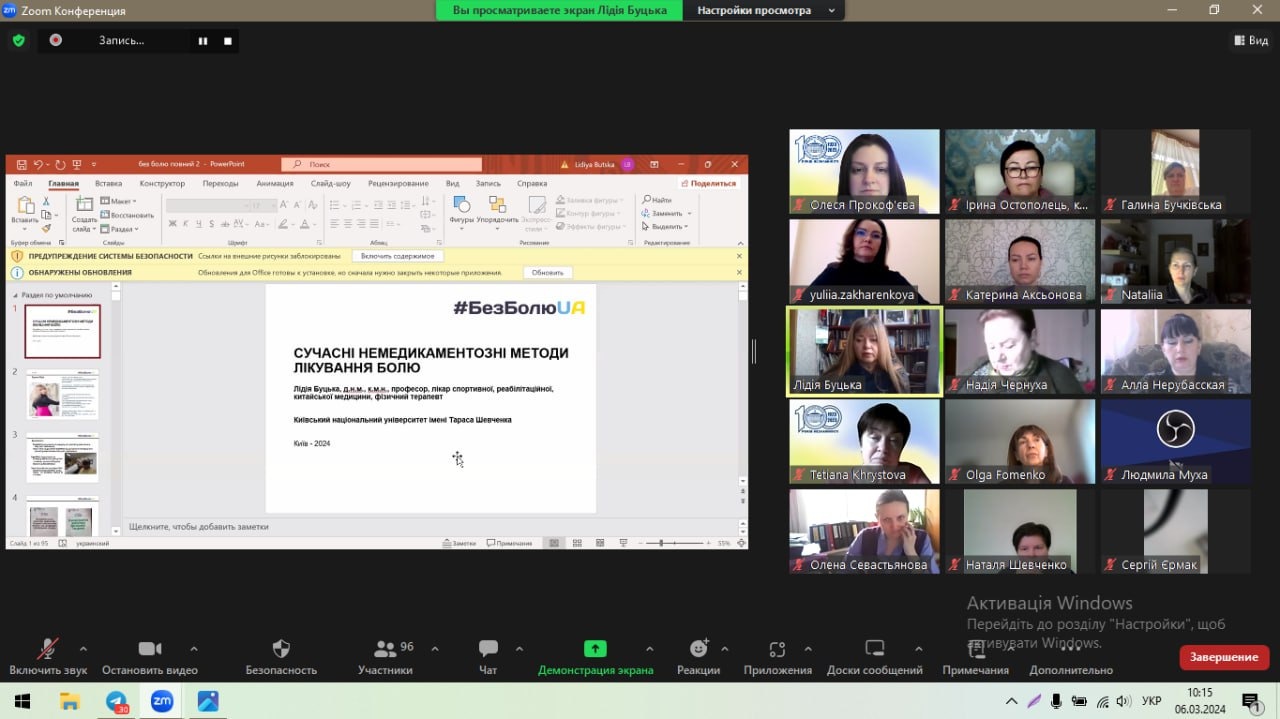Unmute the microphone
This screenshot has height=719, width=1280.
point(47,649)
